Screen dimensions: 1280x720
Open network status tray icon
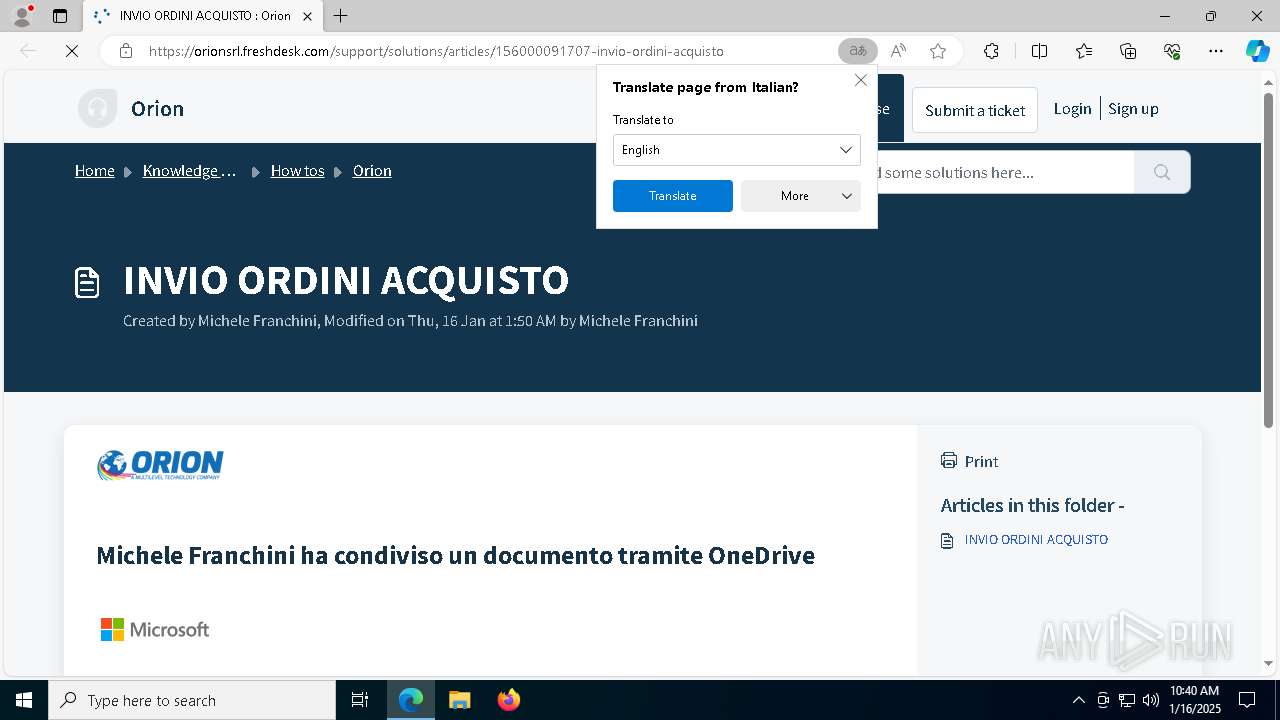(1127, 700)
